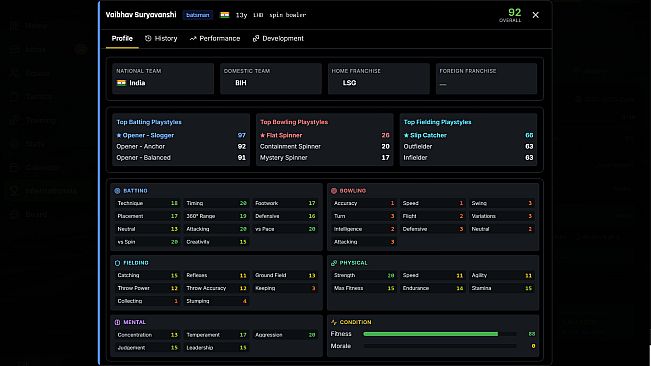
Task: Click the vs Spin stat
Action: pos(147,242)
